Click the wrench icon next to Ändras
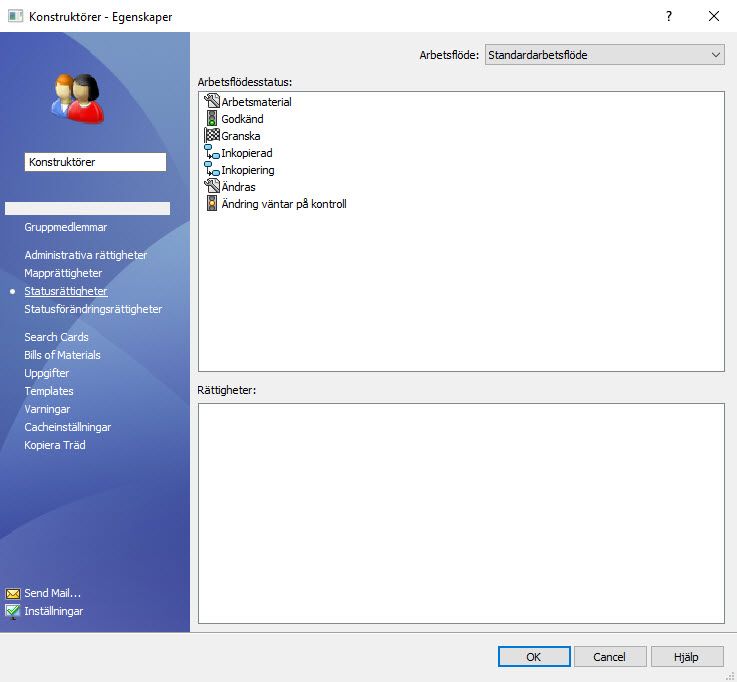Screen dimensions: 737x682 point(212,186)
